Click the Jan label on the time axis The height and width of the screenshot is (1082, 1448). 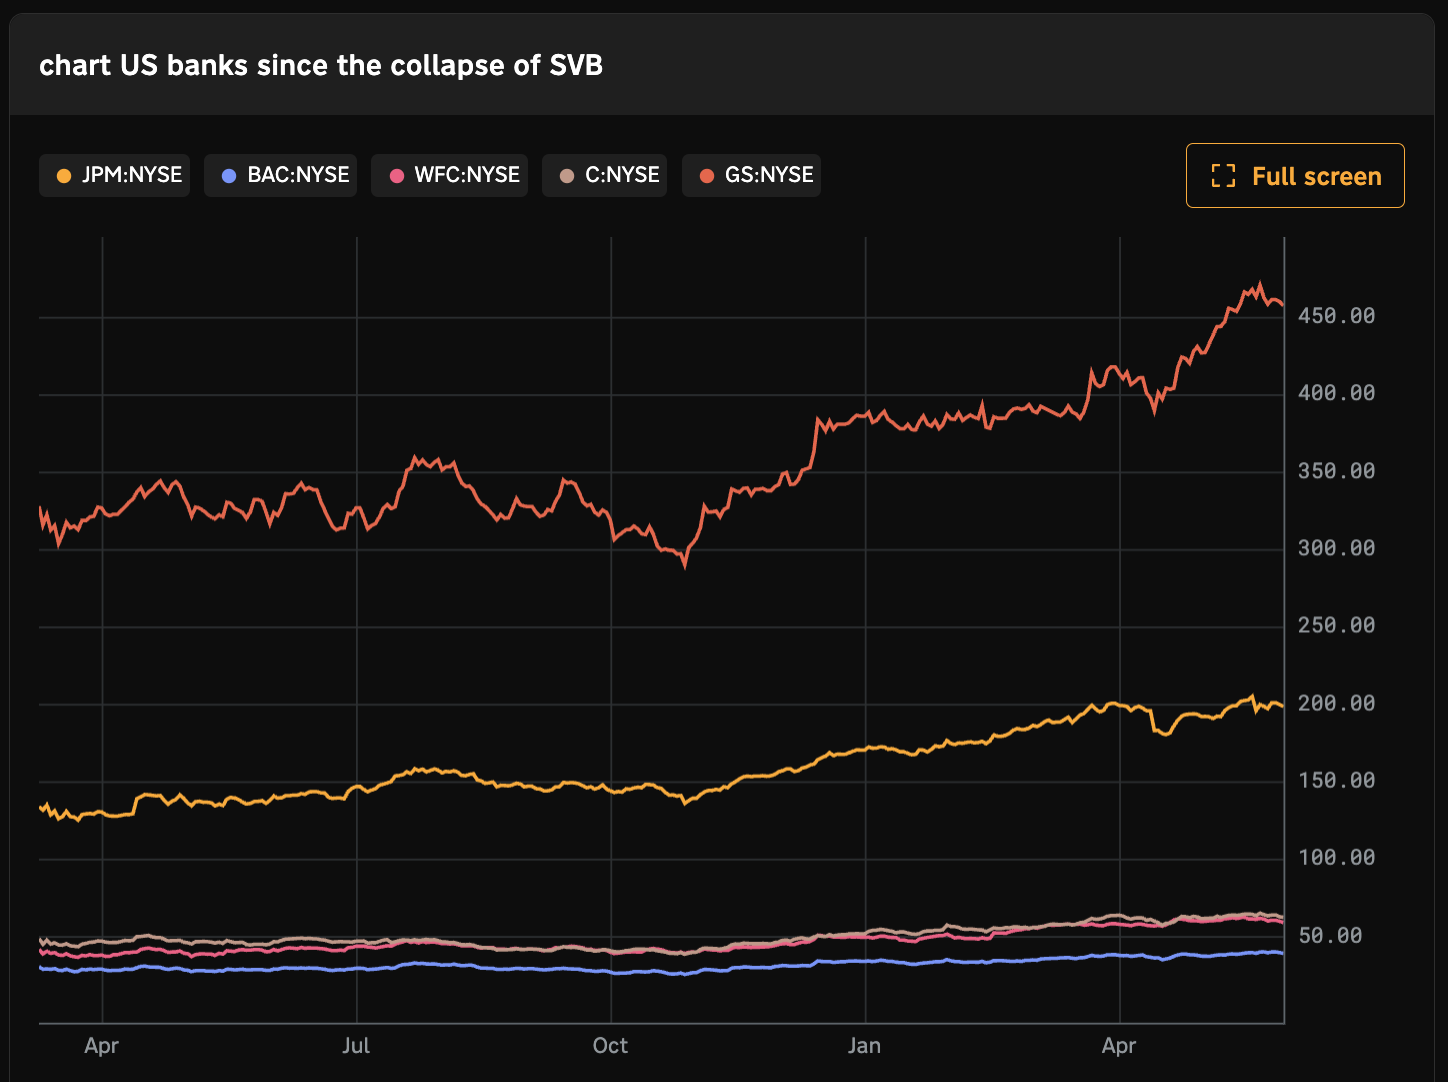click(x=864, y=1046)
